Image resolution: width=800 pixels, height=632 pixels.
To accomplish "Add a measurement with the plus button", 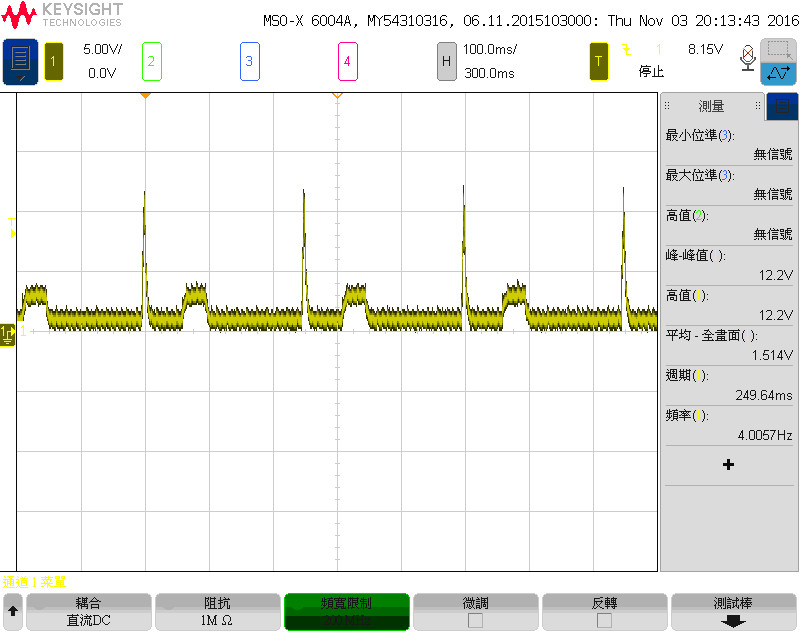I will [729, 465].
